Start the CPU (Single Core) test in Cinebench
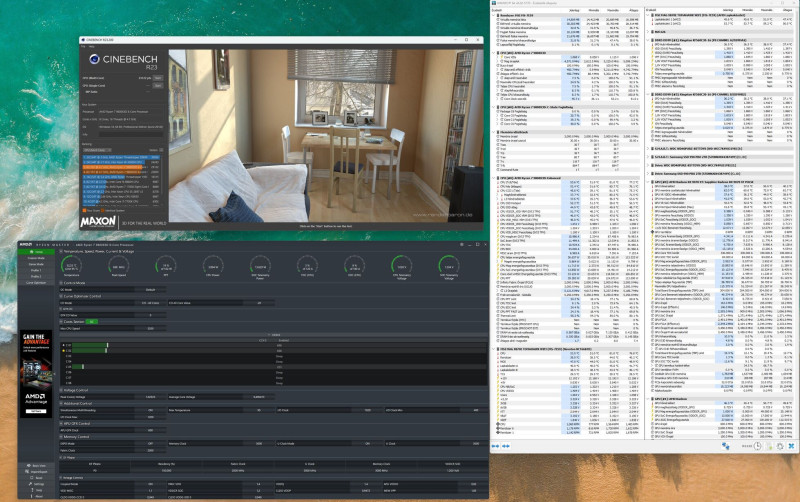Image resolution: width=800 pixels, height=502 pixels. 158,86
